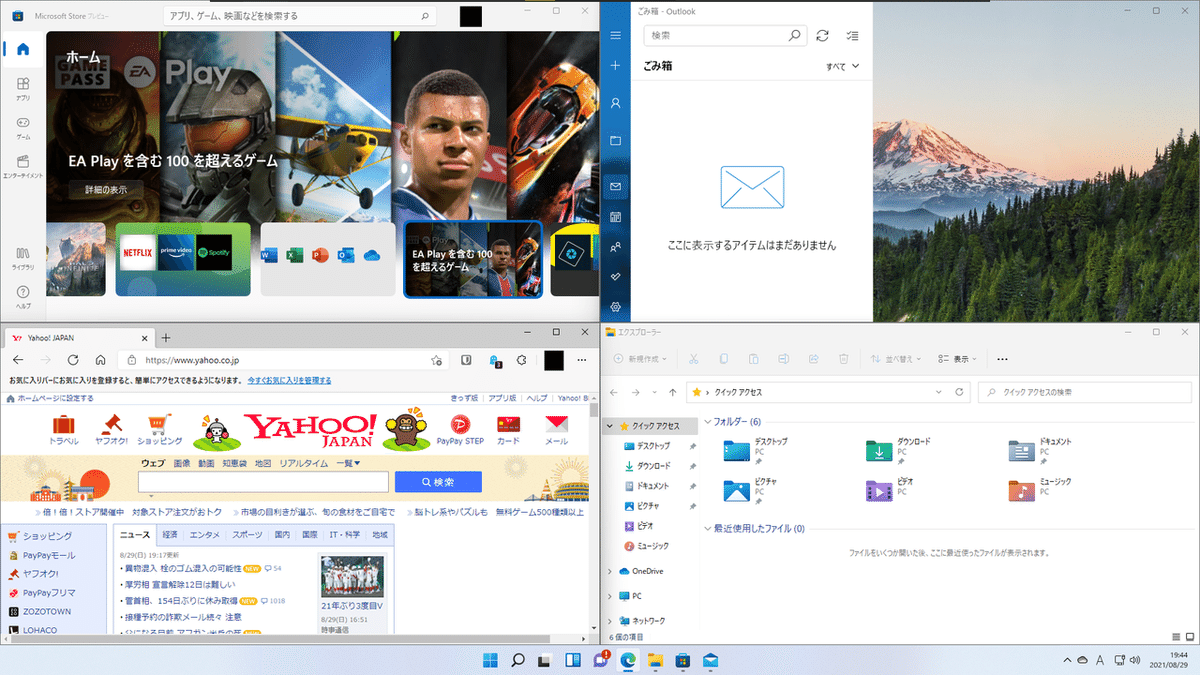Reload the Yahoo! JAPAN page
This screenshot has height=675, width=1200.
coord(73,360)
